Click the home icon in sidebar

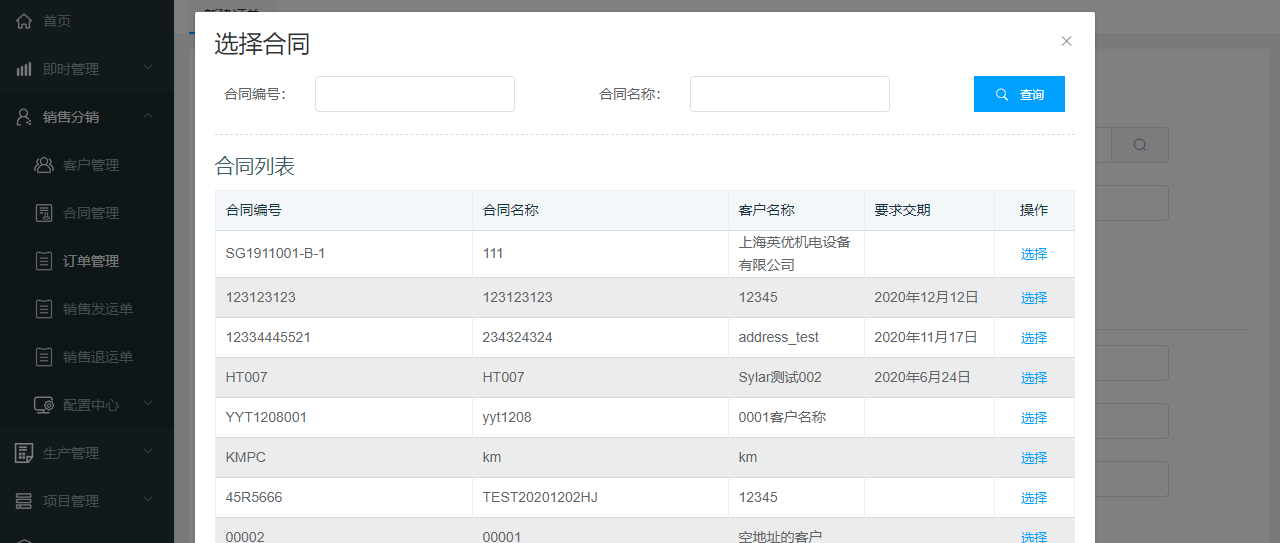[24, 21]
